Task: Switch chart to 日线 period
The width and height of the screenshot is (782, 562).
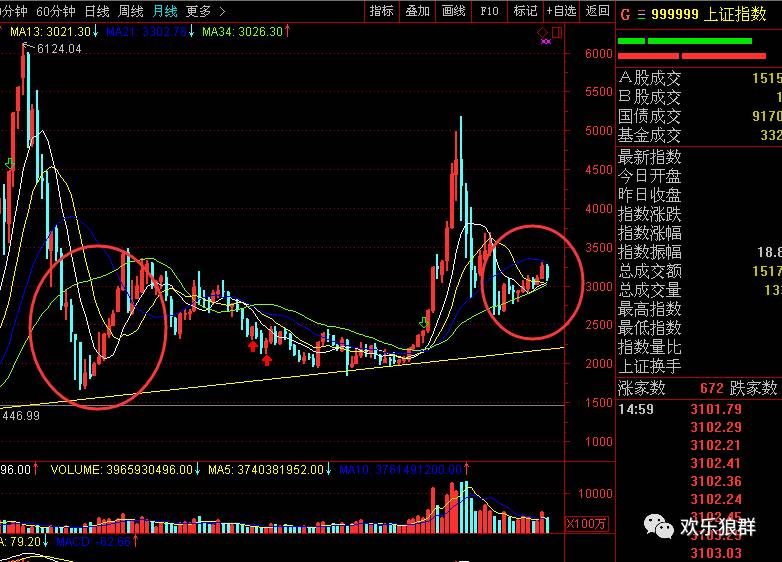Action: (97, 11)
